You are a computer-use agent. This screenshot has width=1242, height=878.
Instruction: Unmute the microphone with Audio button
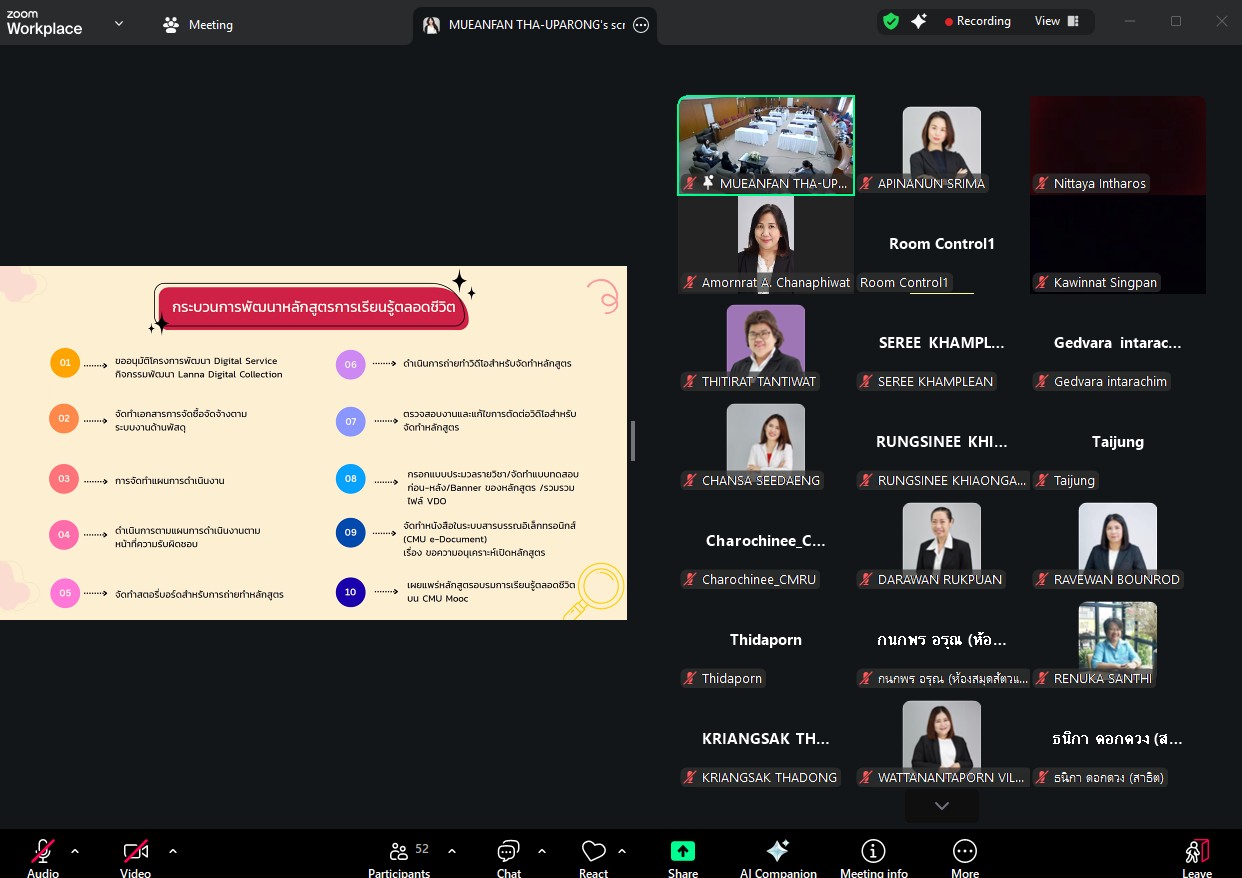tap(43, 858)
